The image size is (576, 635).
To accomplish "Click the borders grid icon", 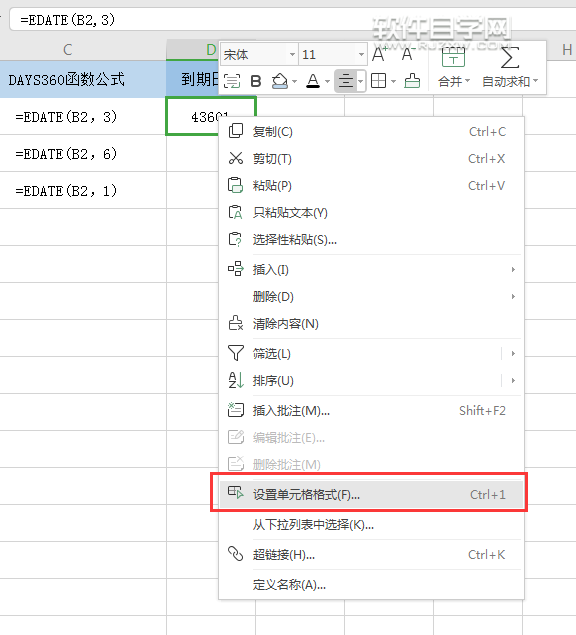I will click(x=379, y=81).
